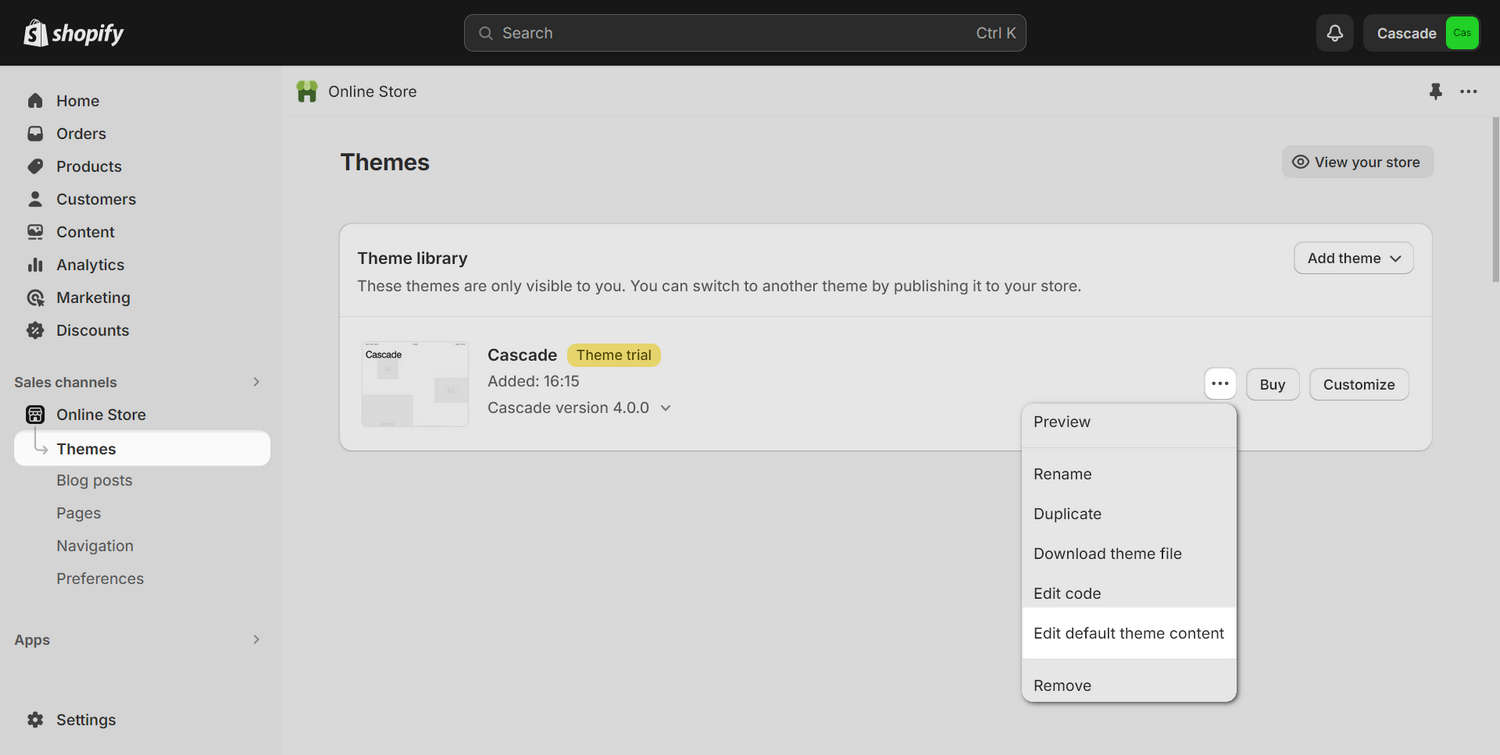Expand Cascade version 4.0.0 chevron
The height and width of the screenshot is (755, 1500).
(666, 408)
